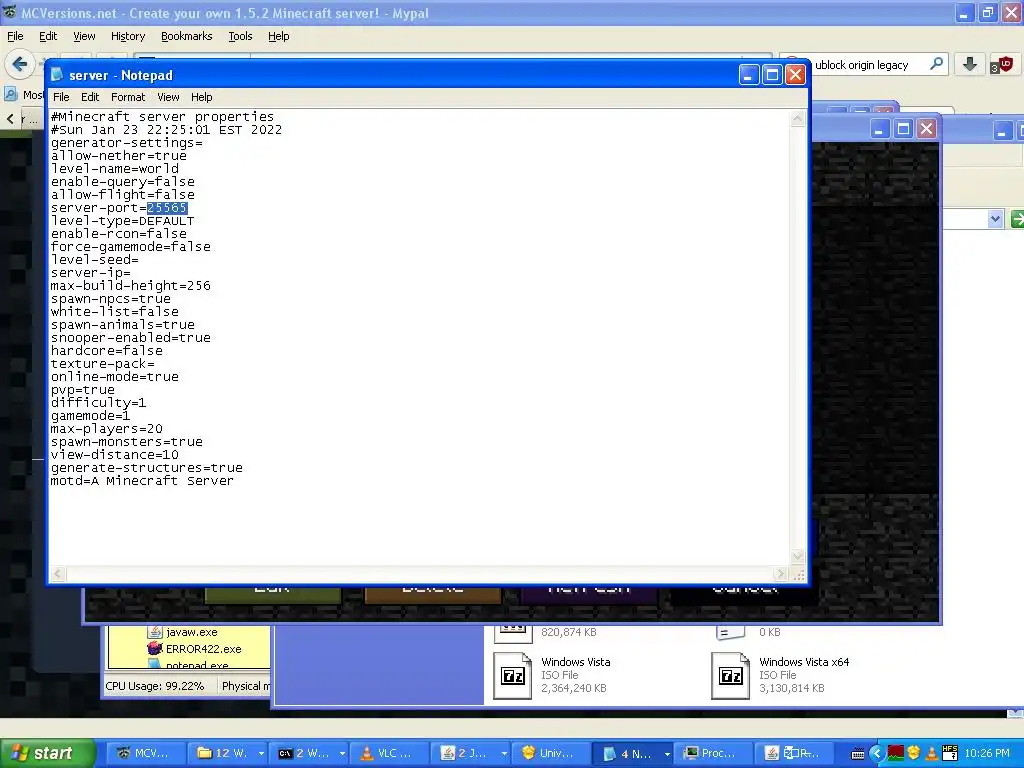Click the tab scroll left chevron in Mypal
The width and height of the screenshot is (1024, 768).
(10, 119)
